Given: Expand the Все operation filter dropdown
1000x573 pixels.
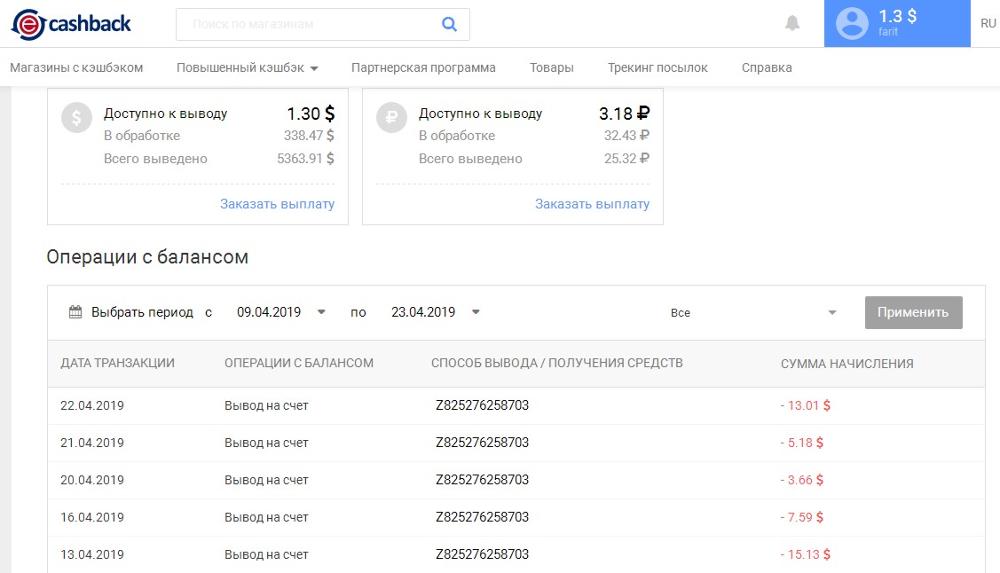Looking at the screenshot, I should [x=753, y=313].
